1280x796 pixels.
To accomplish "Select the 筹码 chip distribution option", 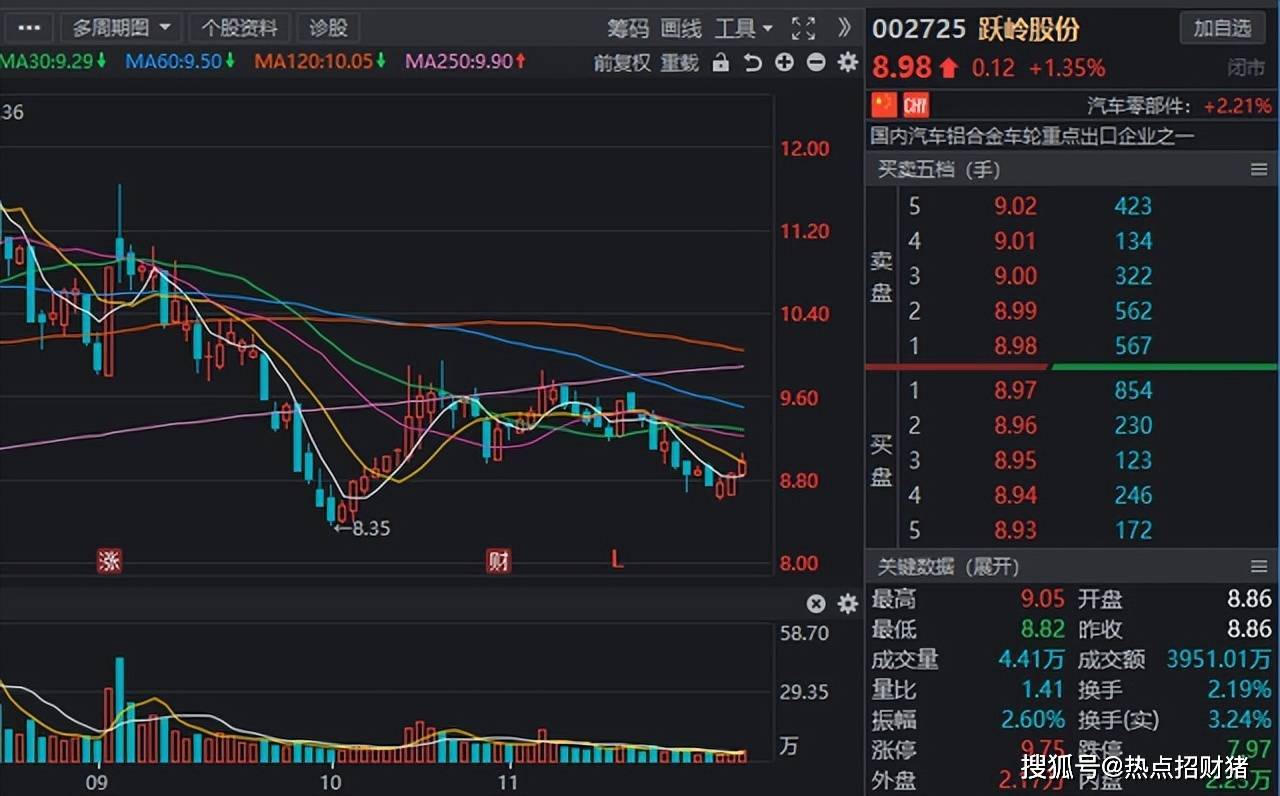I will [628, 28].
